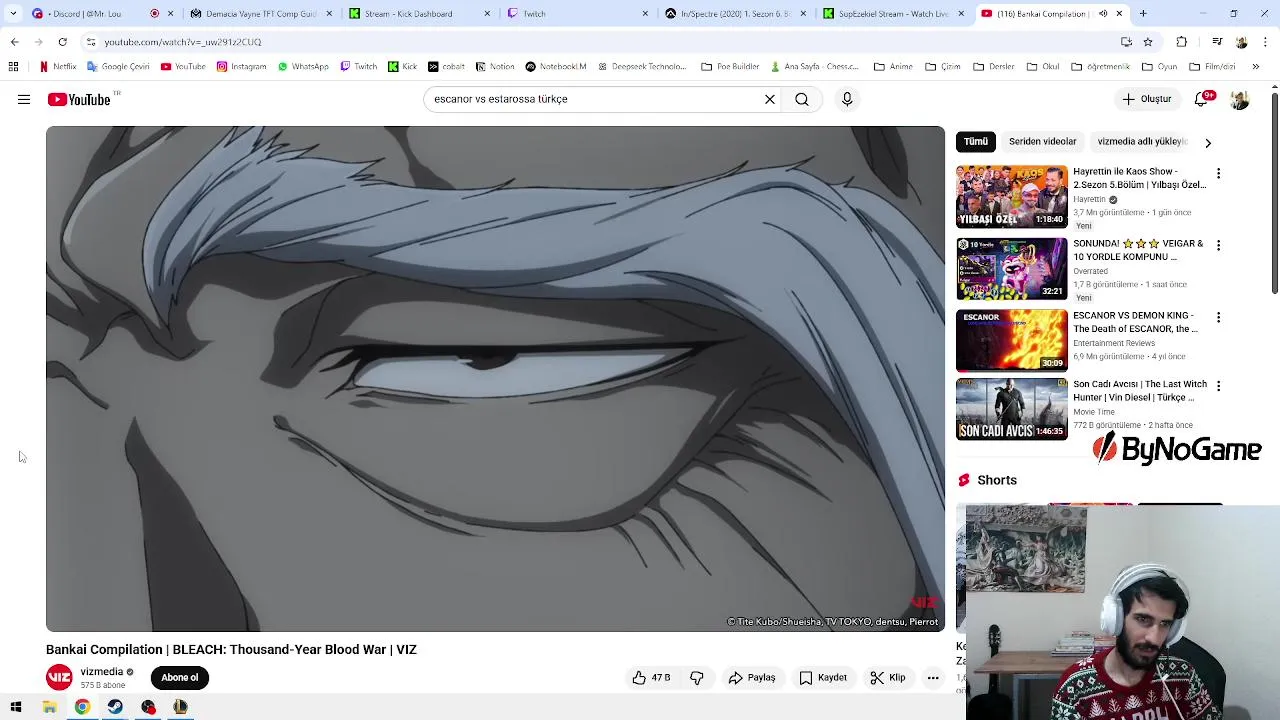The height and width of the screenshot is (720, 1280).
Task: Click the Abone ol subscribe button
Action: click(180, 678)
